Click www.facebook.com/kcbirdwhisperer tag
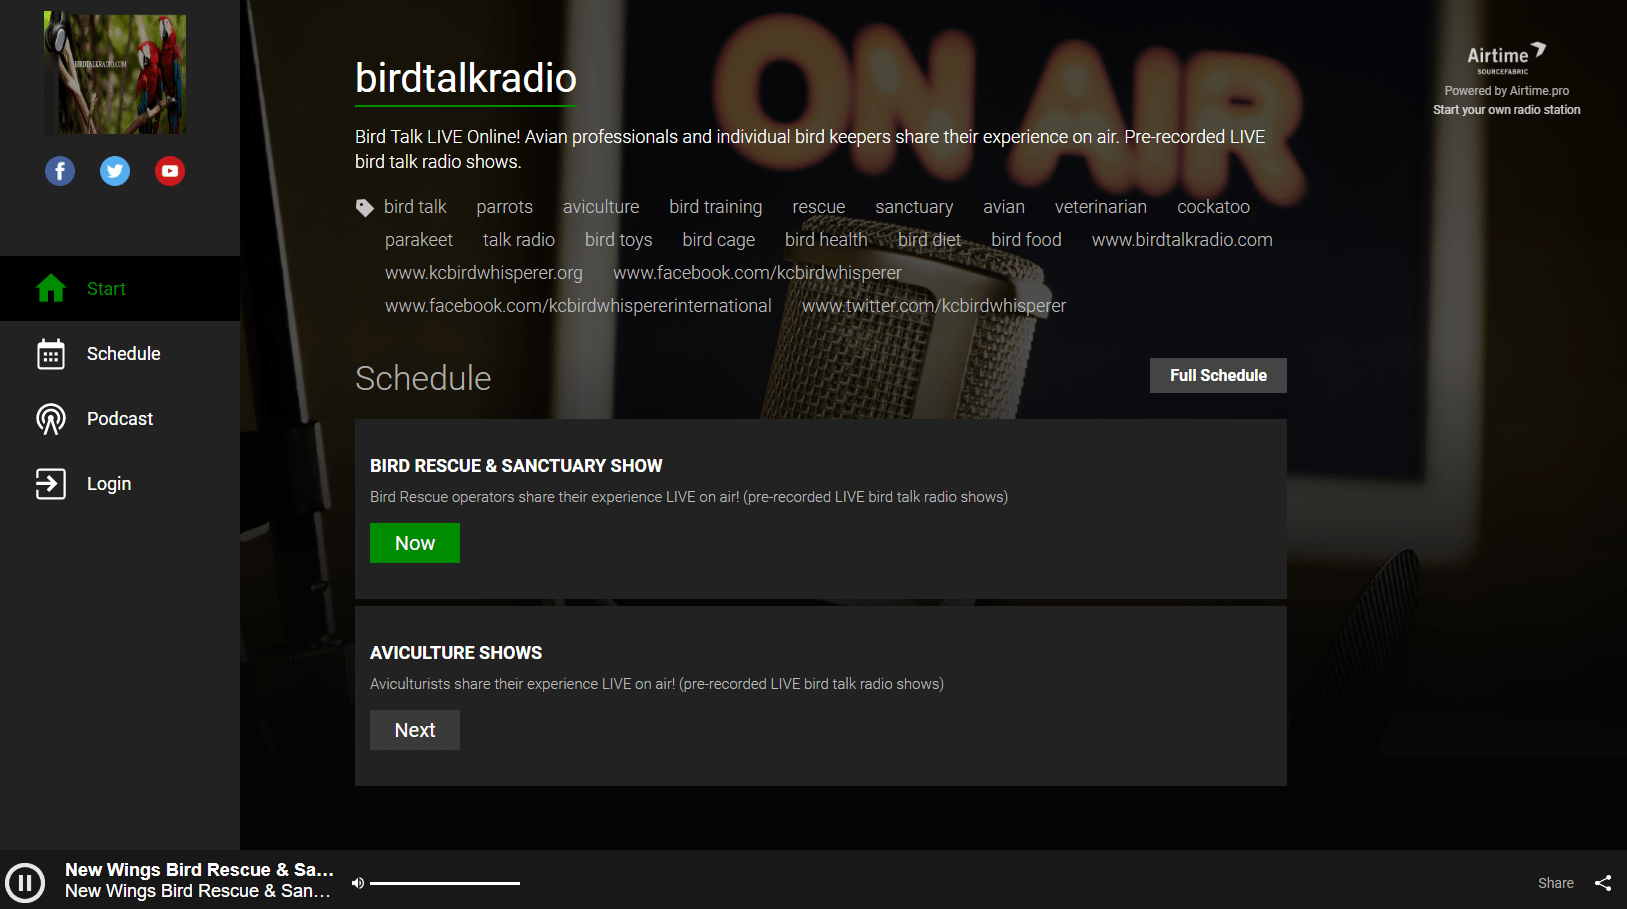Image resolution: width=1627 pixels, height=909 pixels. tap(757, 273)
